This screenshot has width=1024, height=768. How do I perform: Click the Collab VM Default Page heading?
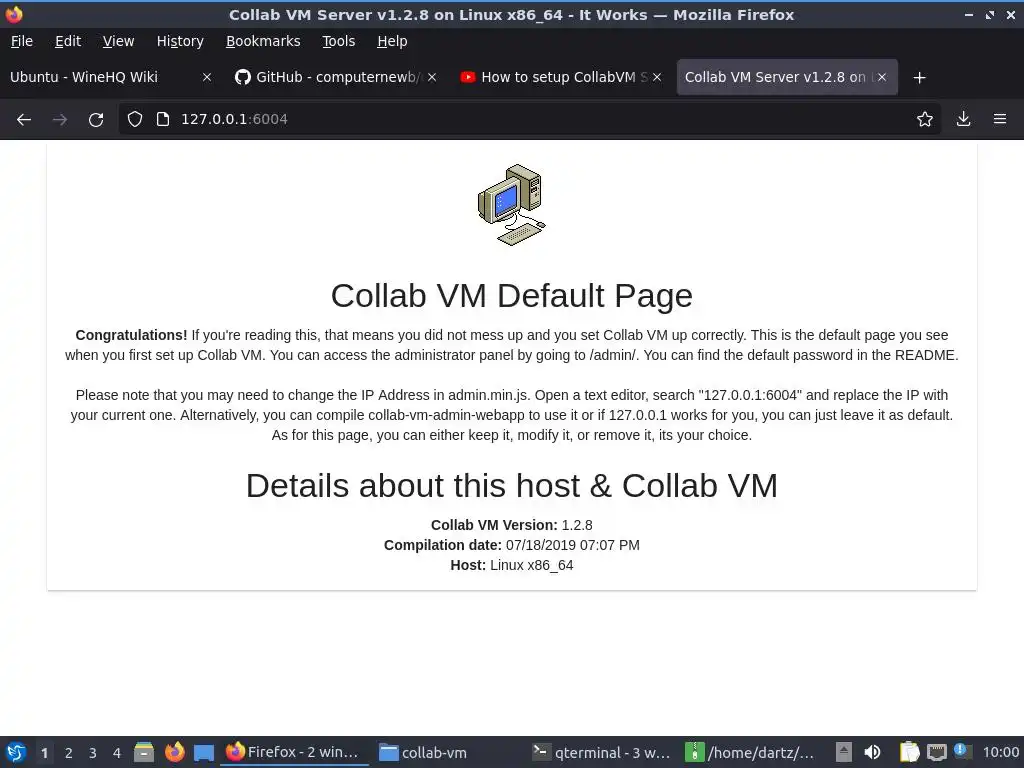511,295
